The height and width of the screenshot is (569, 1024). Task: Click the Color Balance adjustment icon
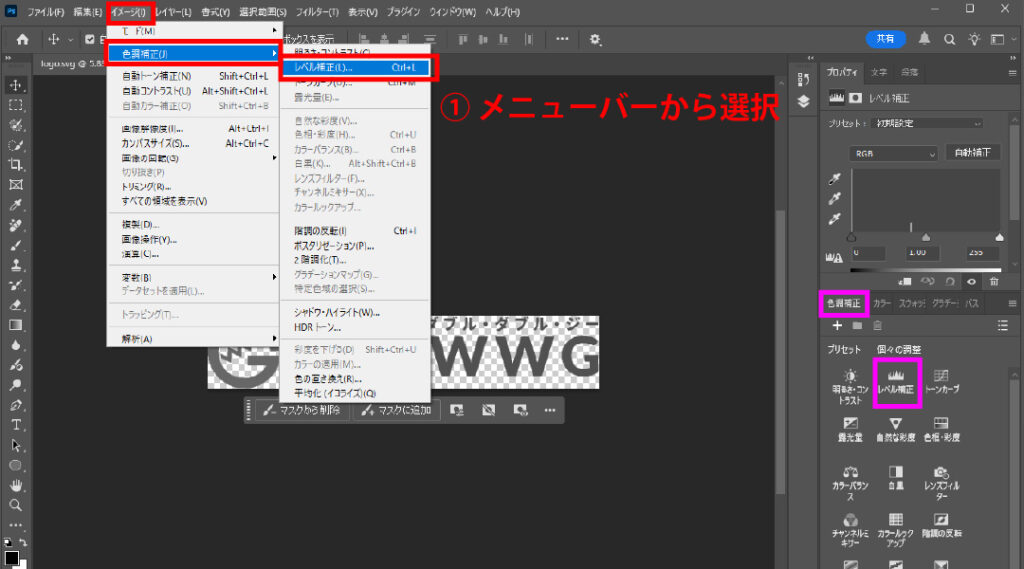click(851, 478)
